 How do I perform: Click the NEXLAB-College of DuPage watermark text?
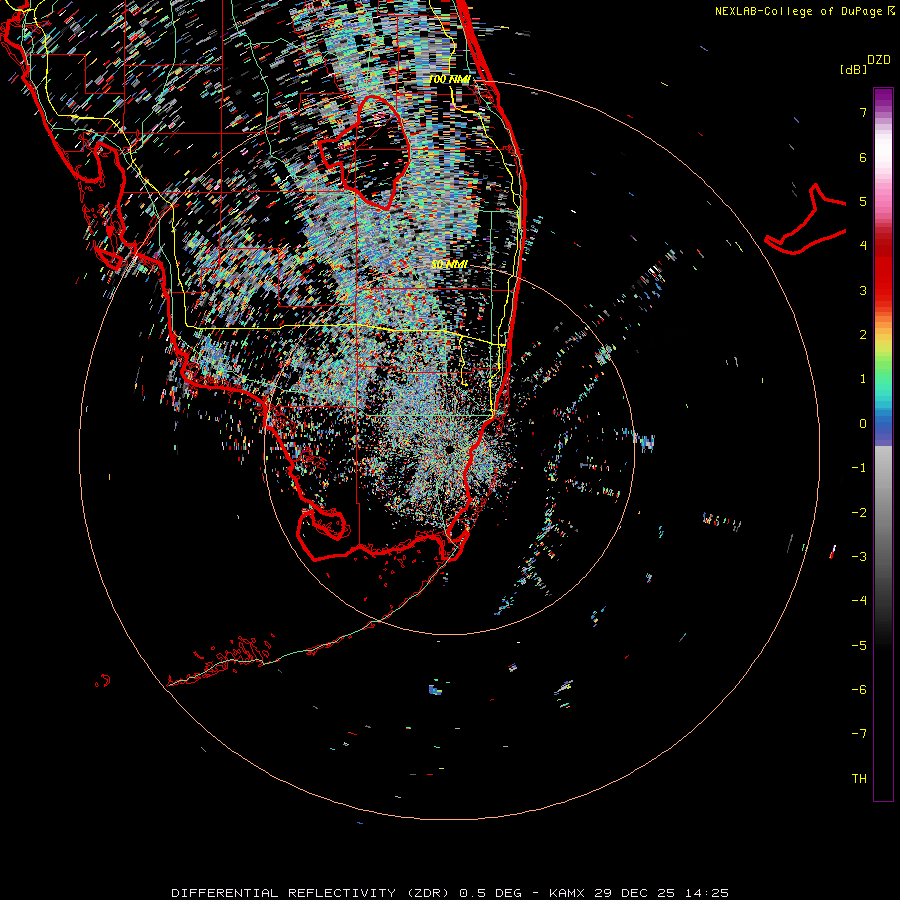[x=804, y=11]
